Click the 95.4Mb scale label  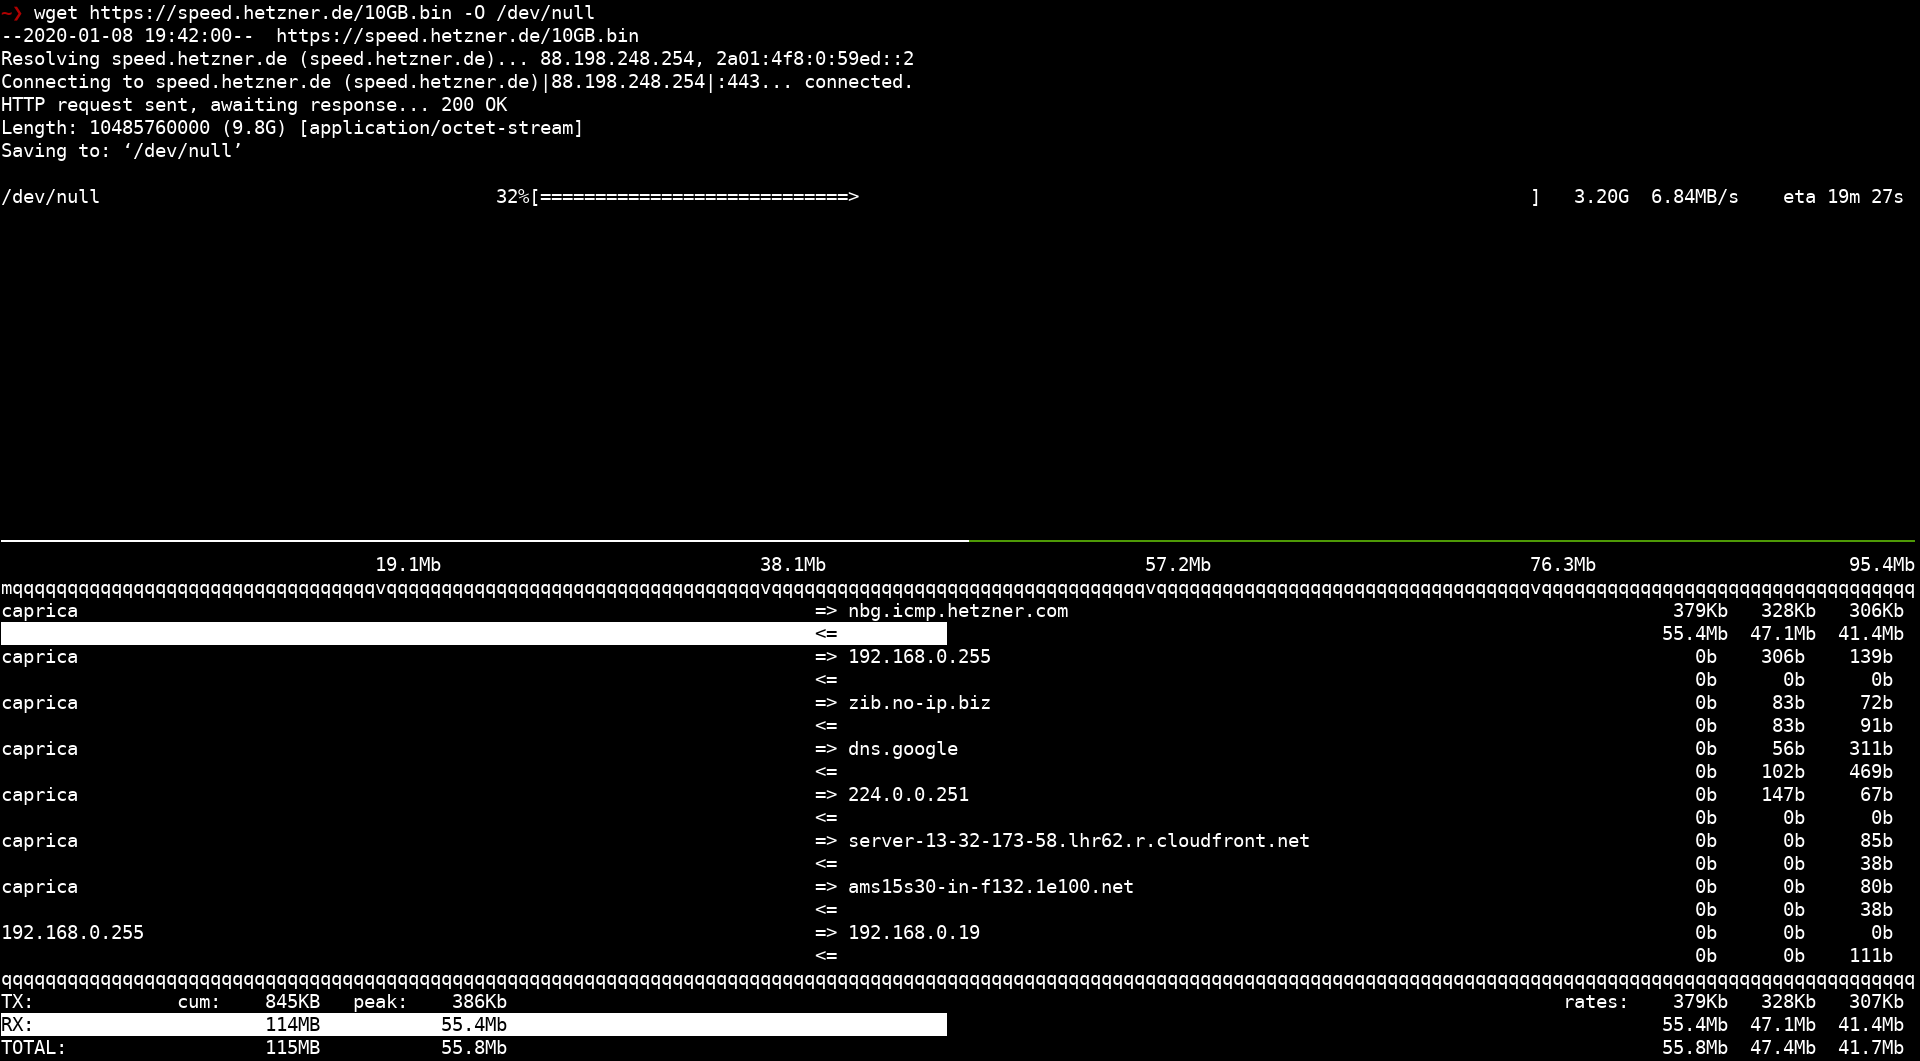coord(1882,565)
